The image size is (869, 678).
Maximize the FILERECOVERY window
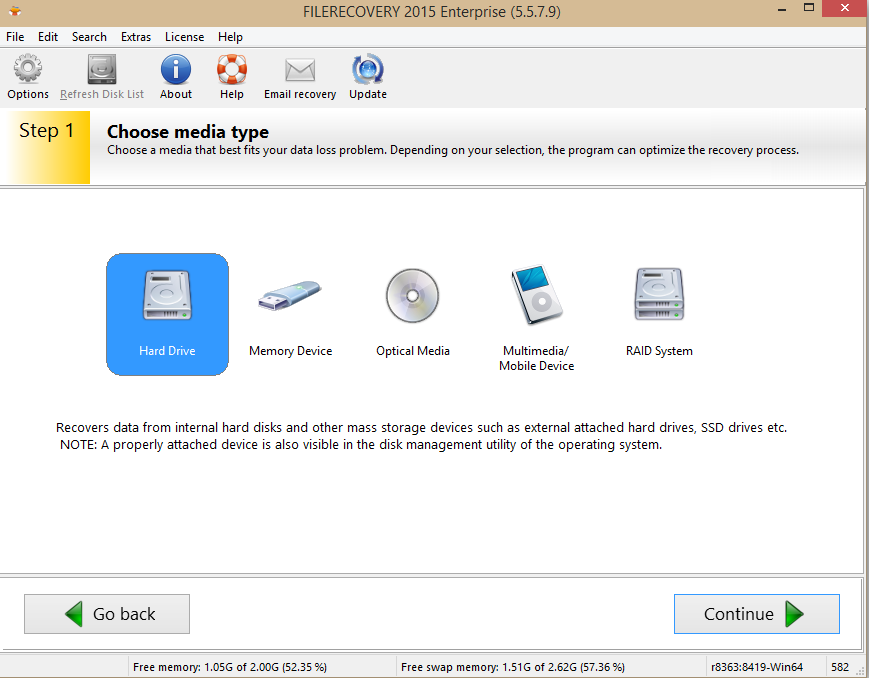(x=809, y=8)
